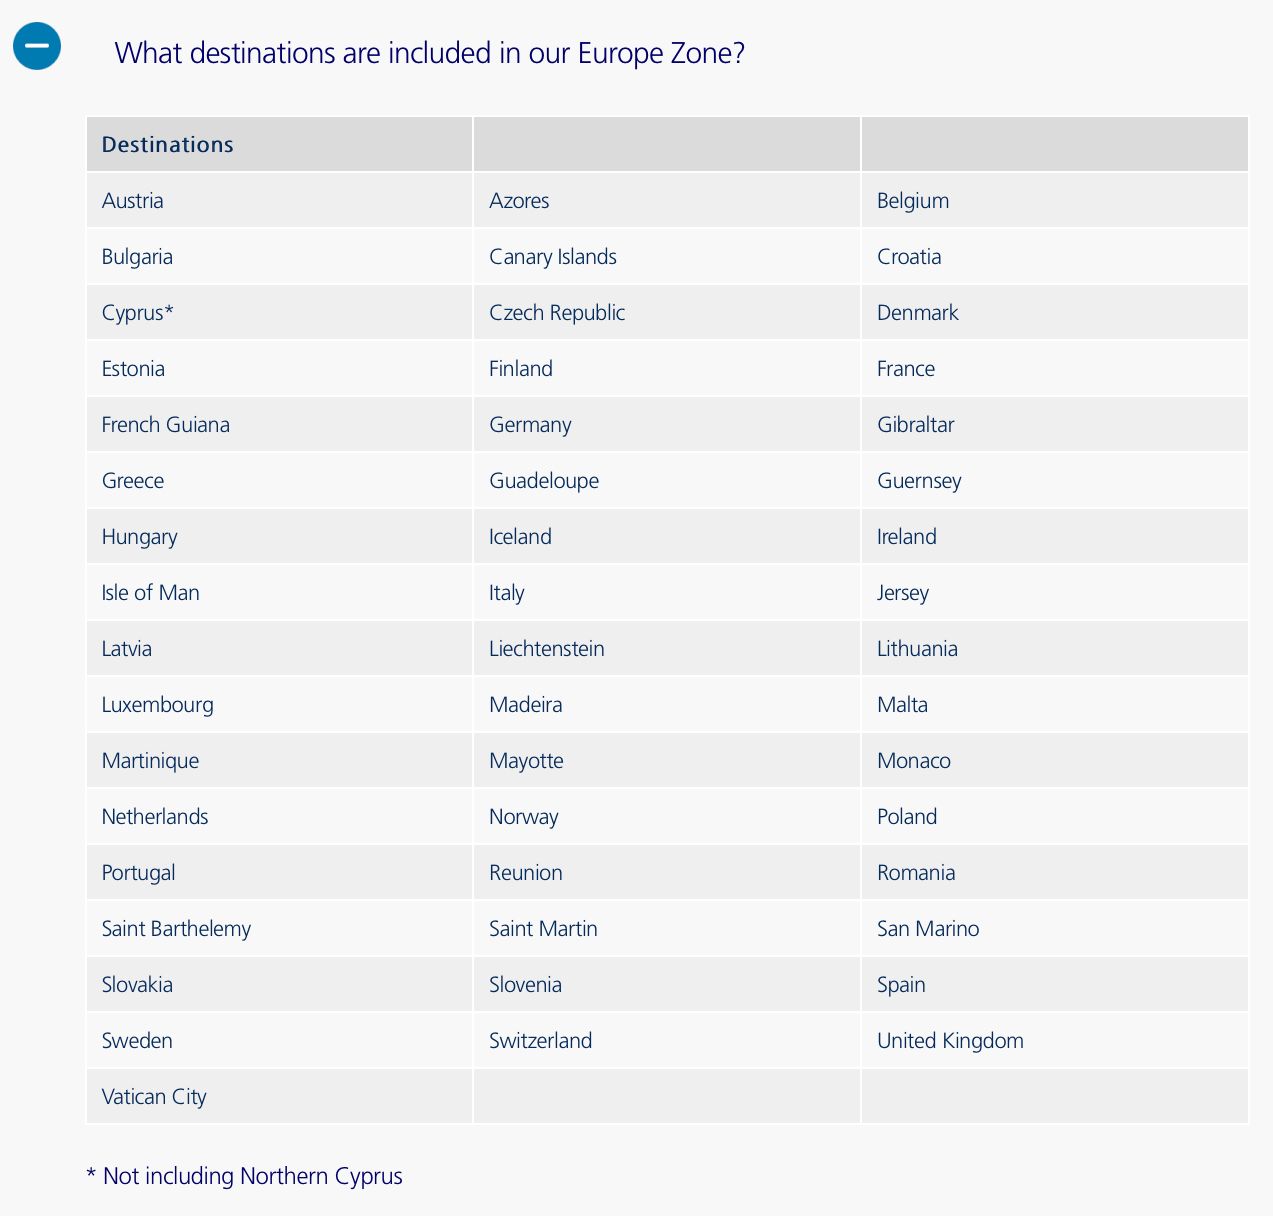Click Canary Islands in the destinations table
Image resolution: width=1273 pixels, height=1216 pixels.
point(553,257)
